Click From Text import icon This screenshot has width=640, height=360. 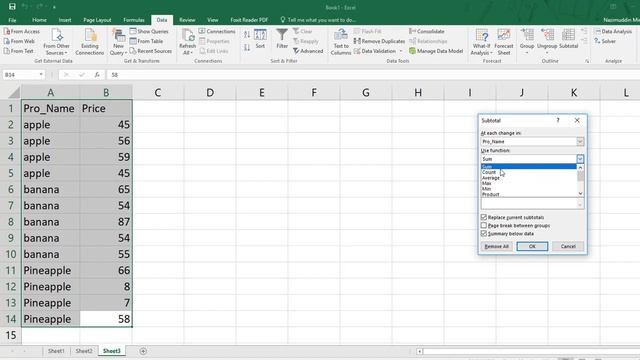pyautogui.click(x=19, y=51)
